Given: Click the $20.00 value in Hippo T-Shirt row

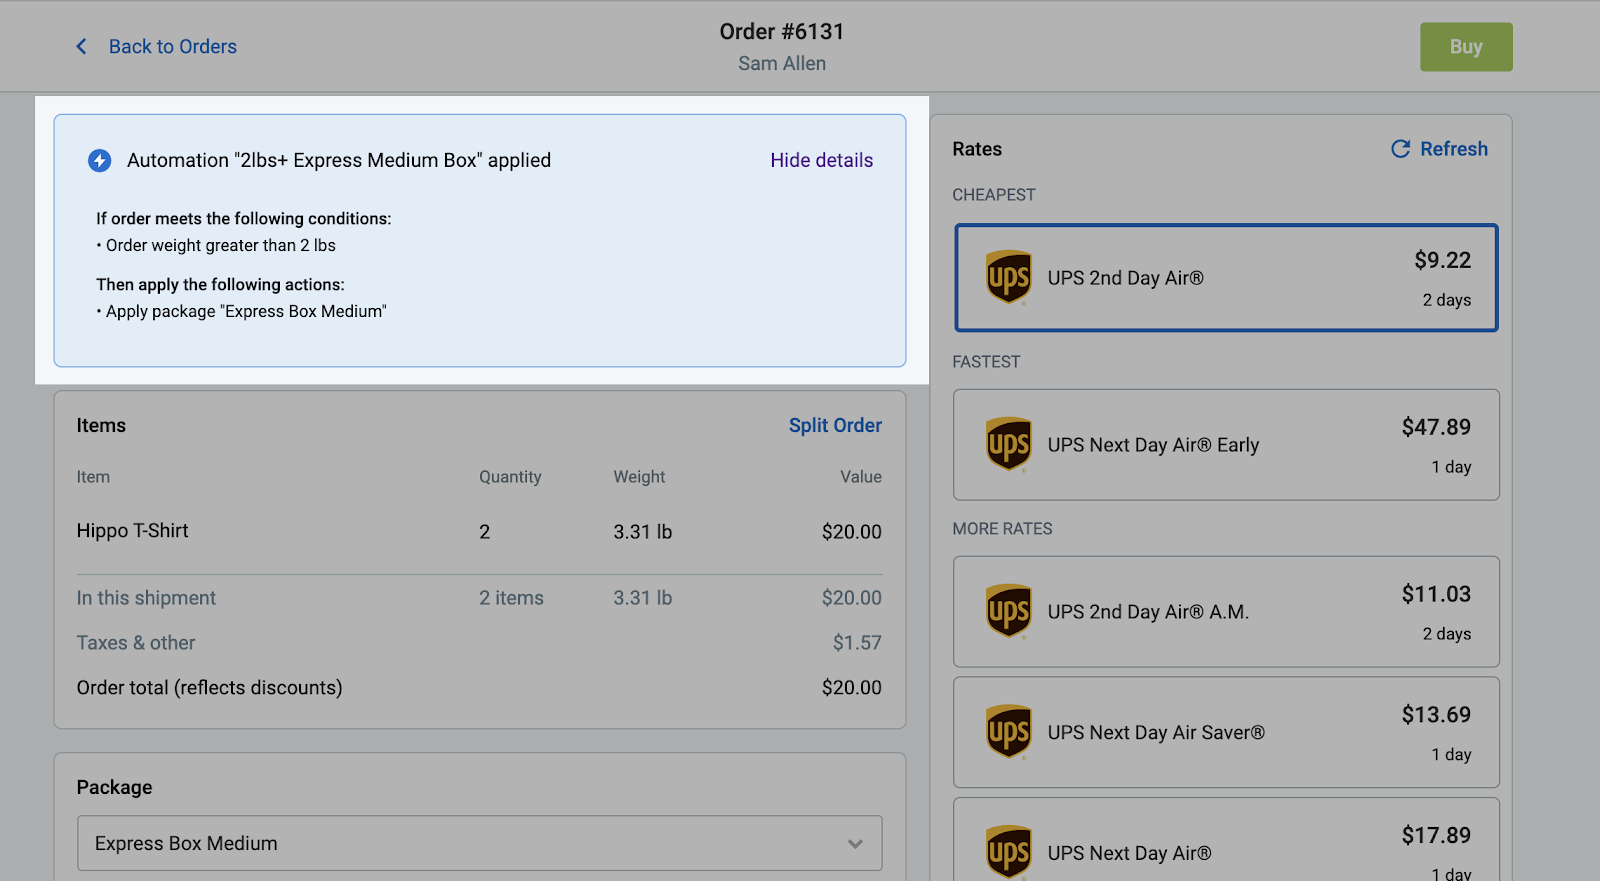Looking at the screenshot, I should coord(851,532).
